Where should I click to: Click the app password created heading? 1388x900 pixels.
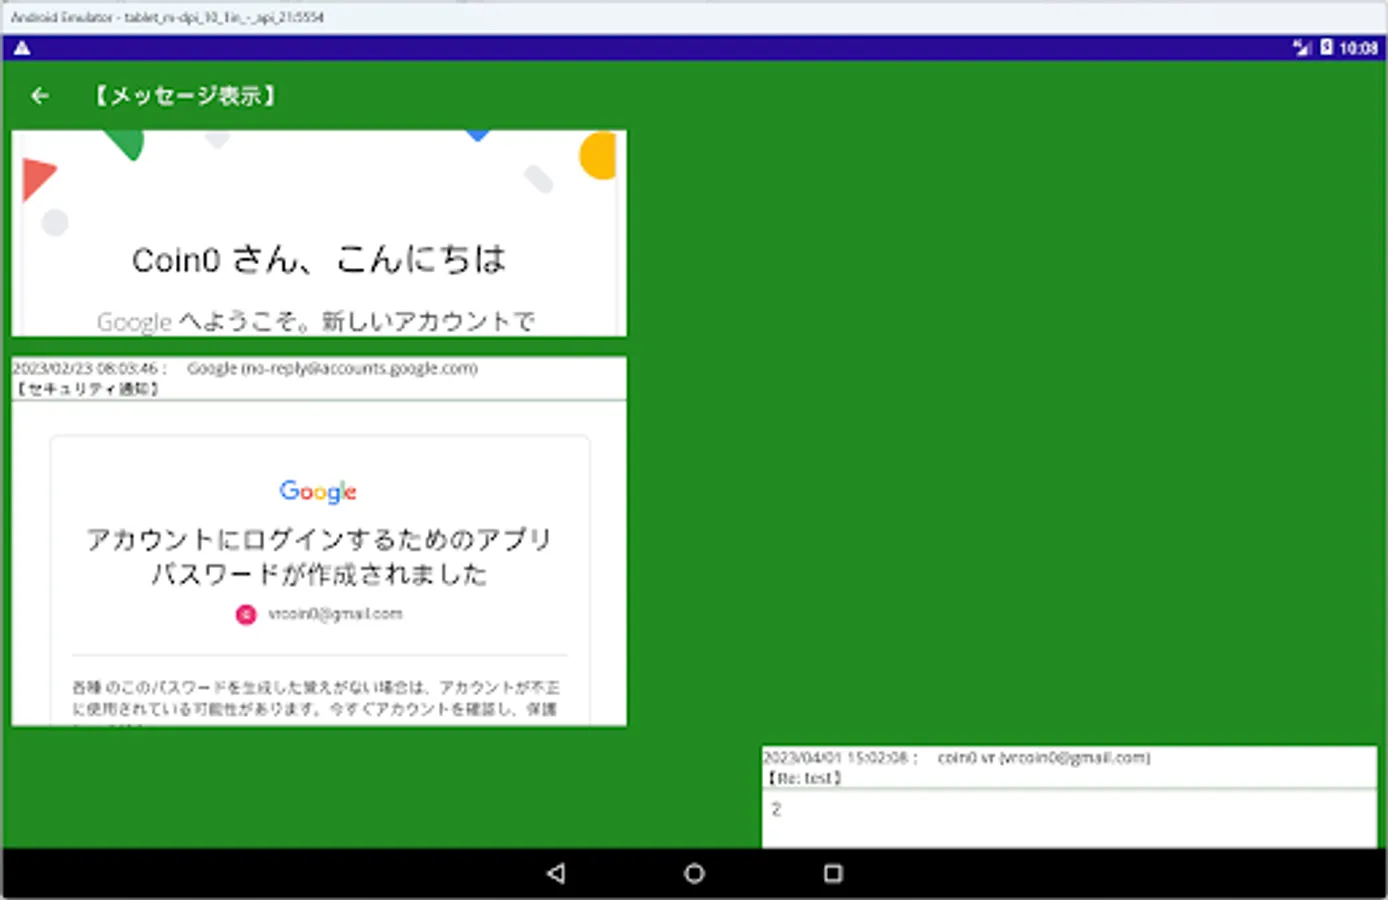click(x=319, y=556)
